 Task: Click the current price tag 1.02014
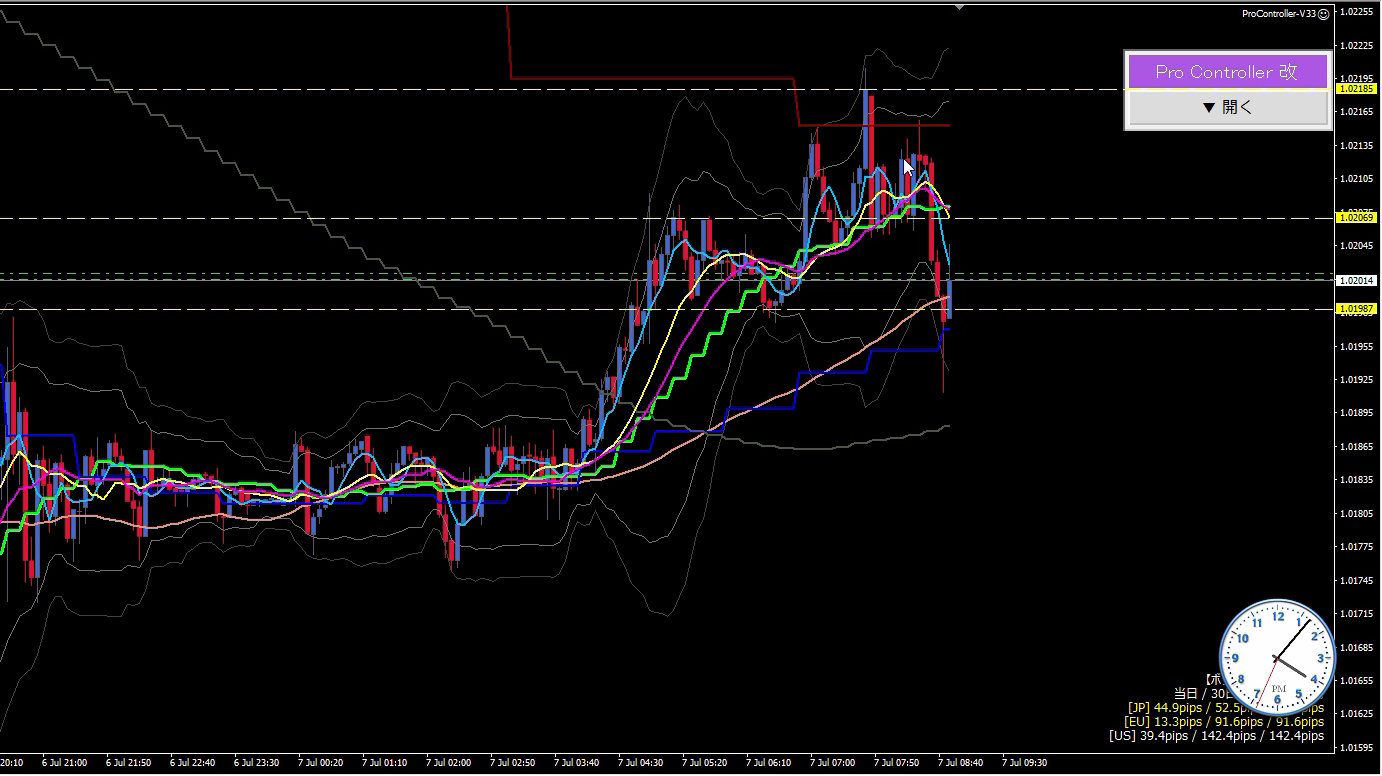pyautogui.click(x=1357, y=281)
